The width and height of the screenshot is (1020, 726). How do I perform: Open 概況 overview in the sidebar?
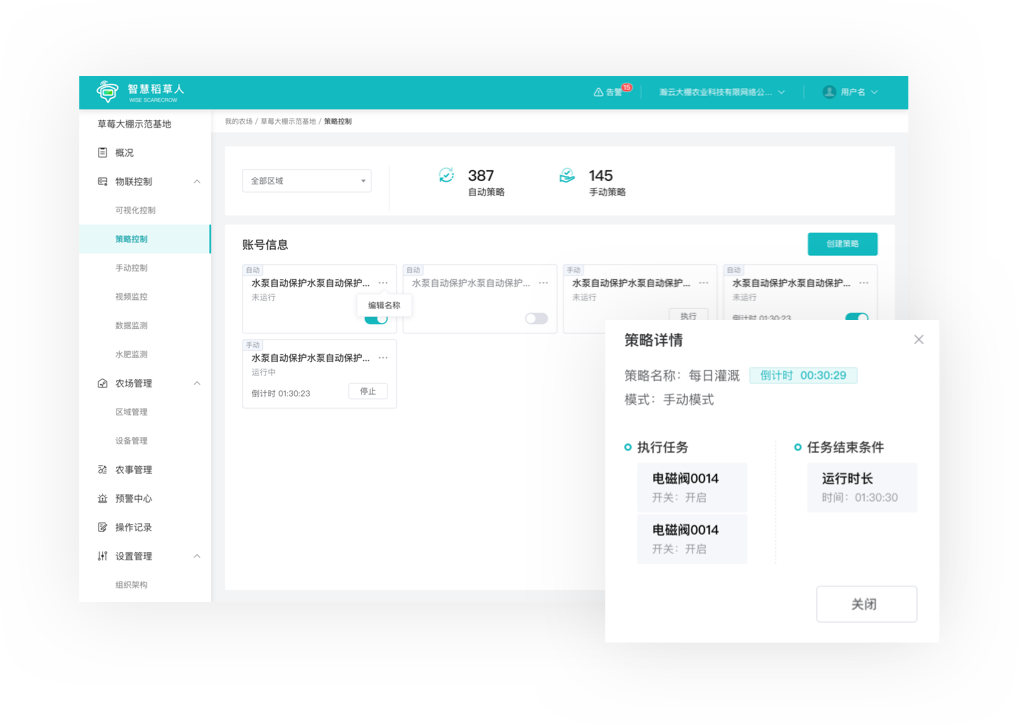click(124, 153)
